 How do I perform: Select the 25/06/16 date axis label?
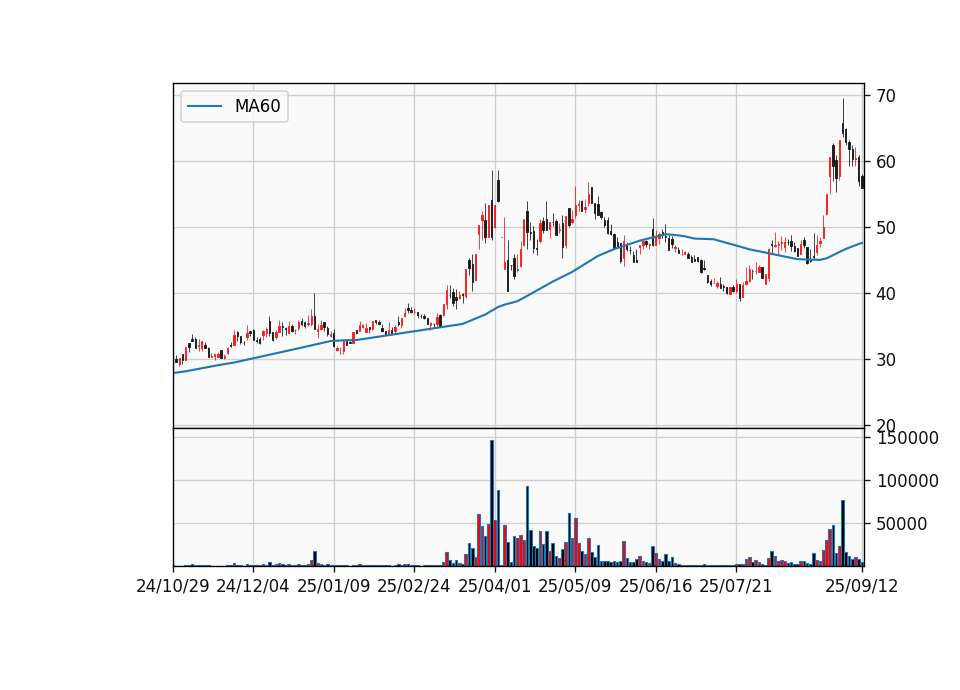pyautogui.click(x=656, y=586)
